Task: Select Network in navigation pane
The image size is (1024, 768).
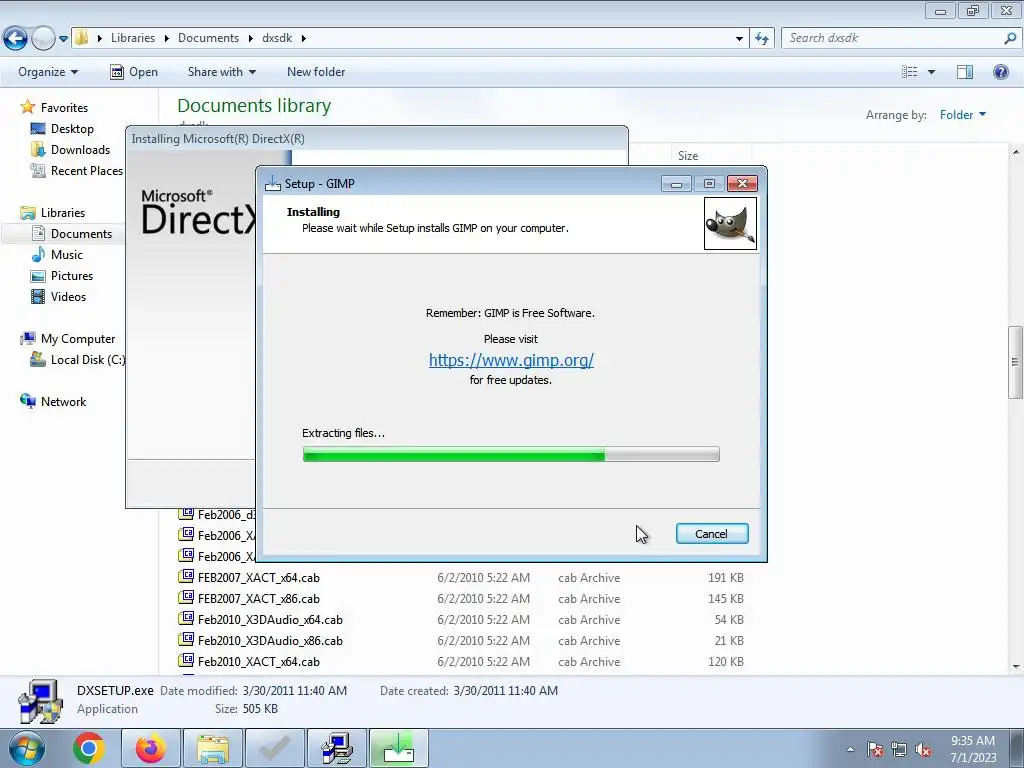Action: click(x=63, y=402)
